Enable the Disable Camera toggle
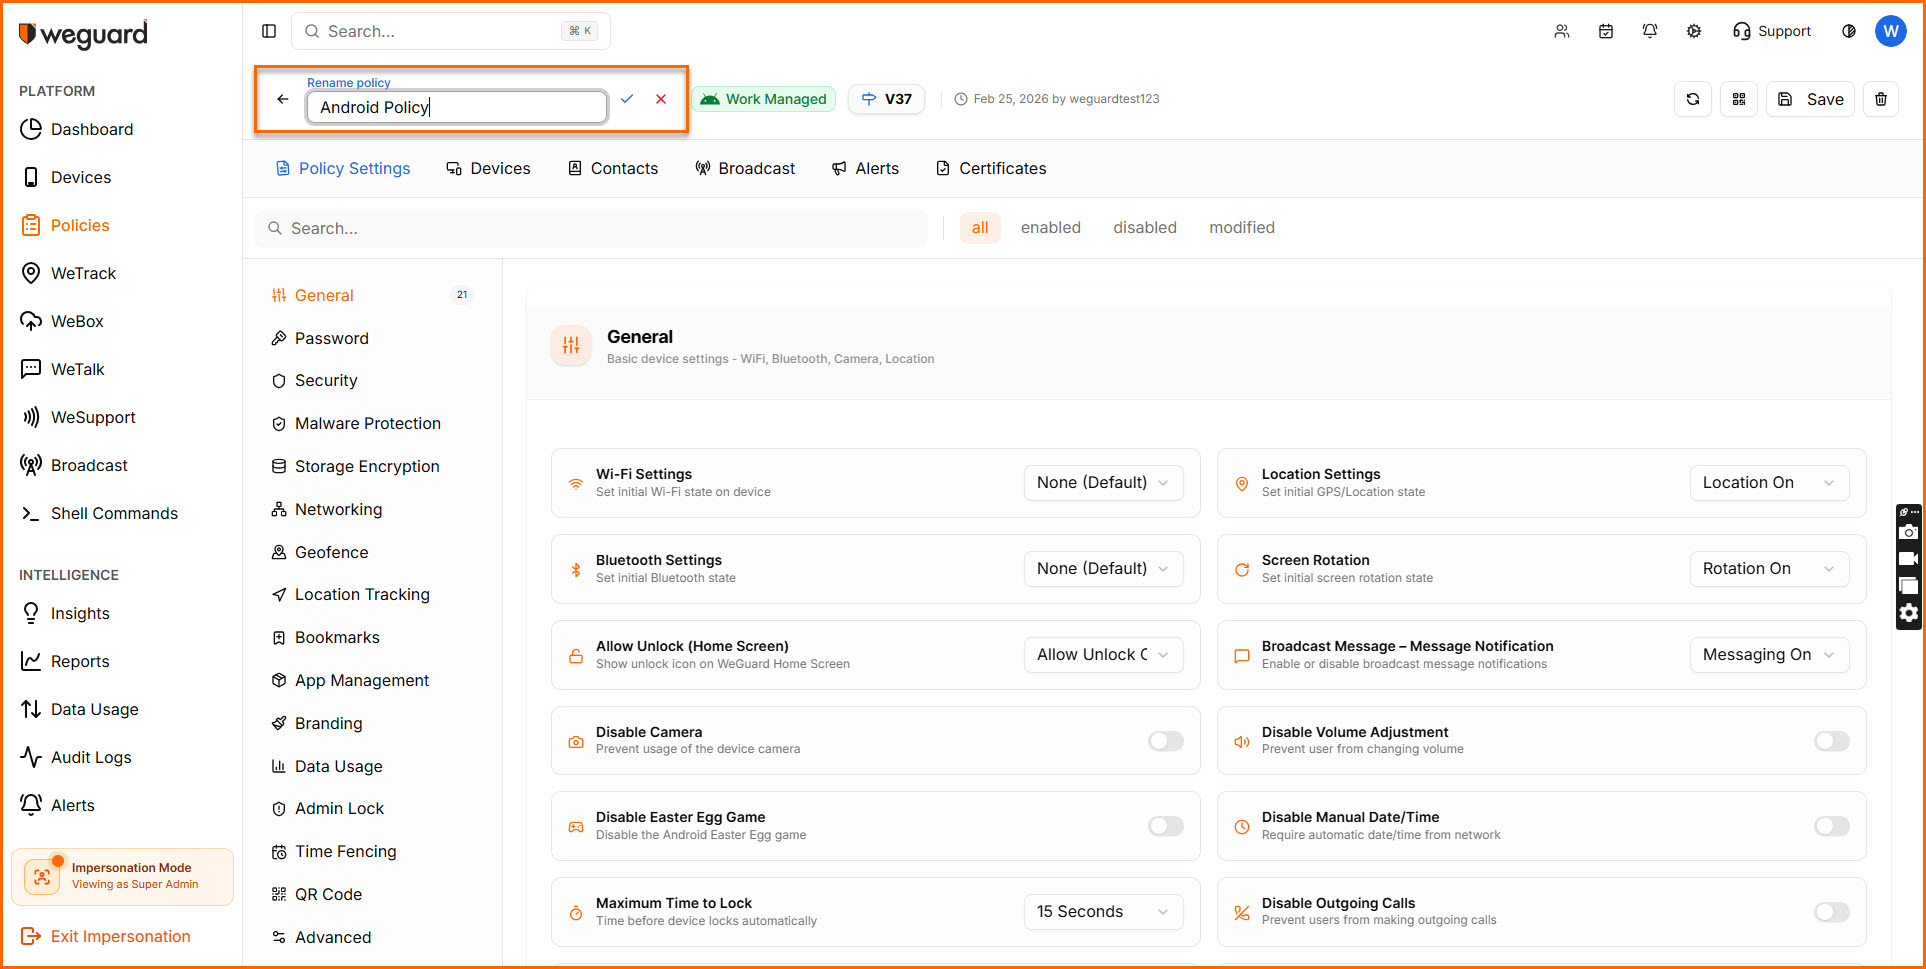The image size is (1926, 969). coord(1165,741)
